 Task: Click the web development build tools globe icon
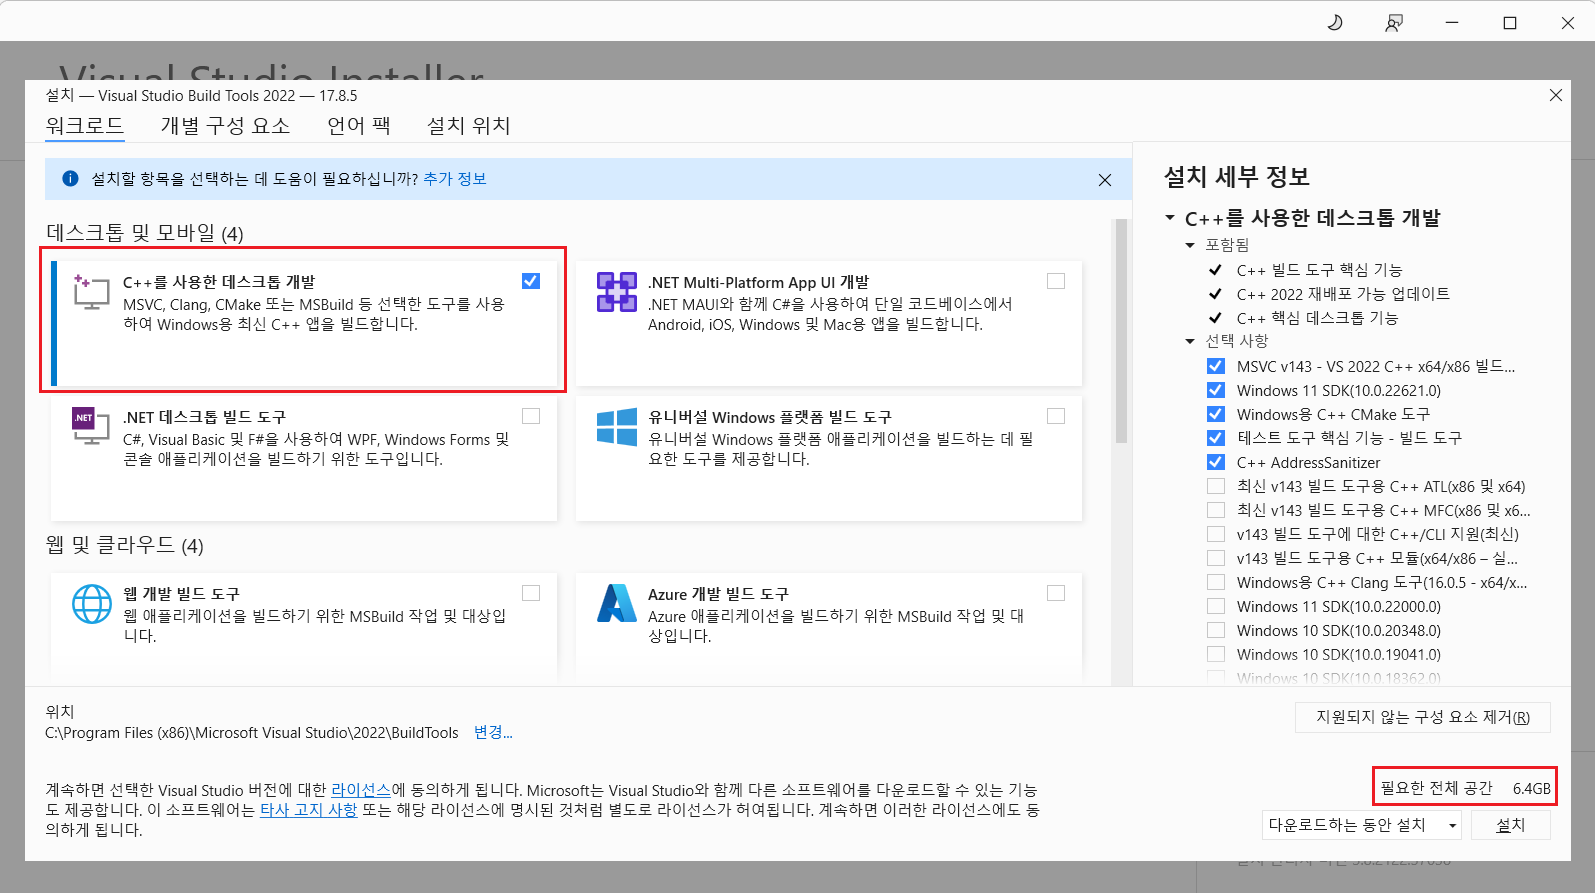point(92,604)
